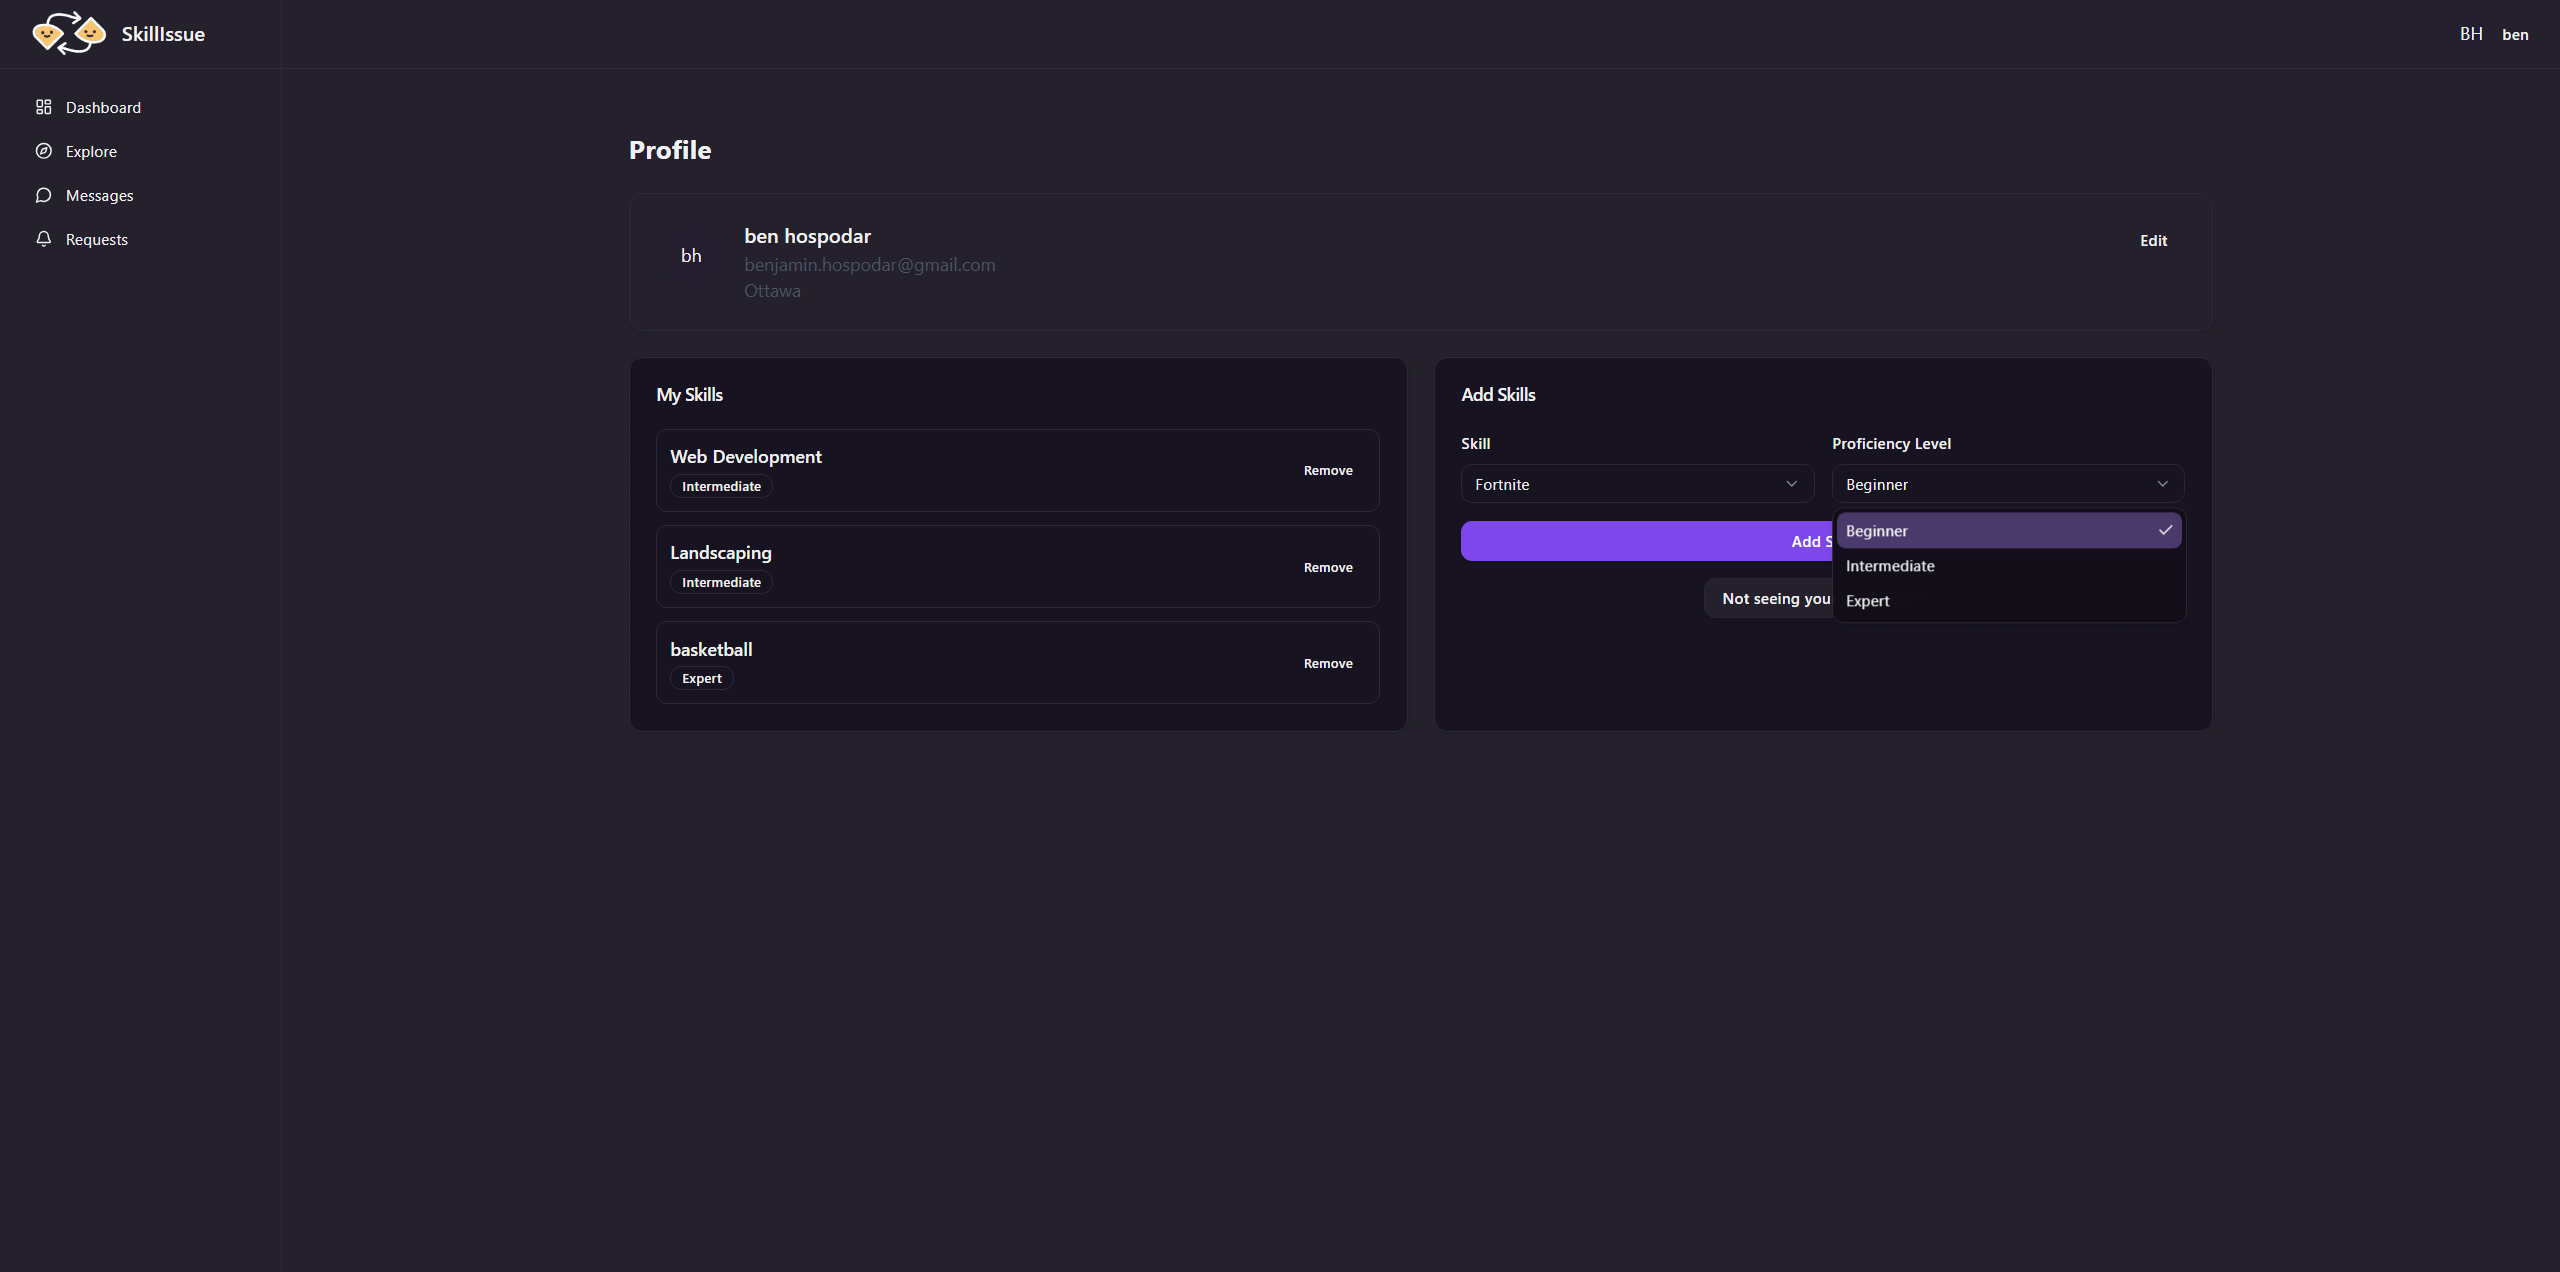Image resolution: width=2560 pixels, height=1272 pixels.
Task: Click the Requests bell icon
Action: pos(44,239)
